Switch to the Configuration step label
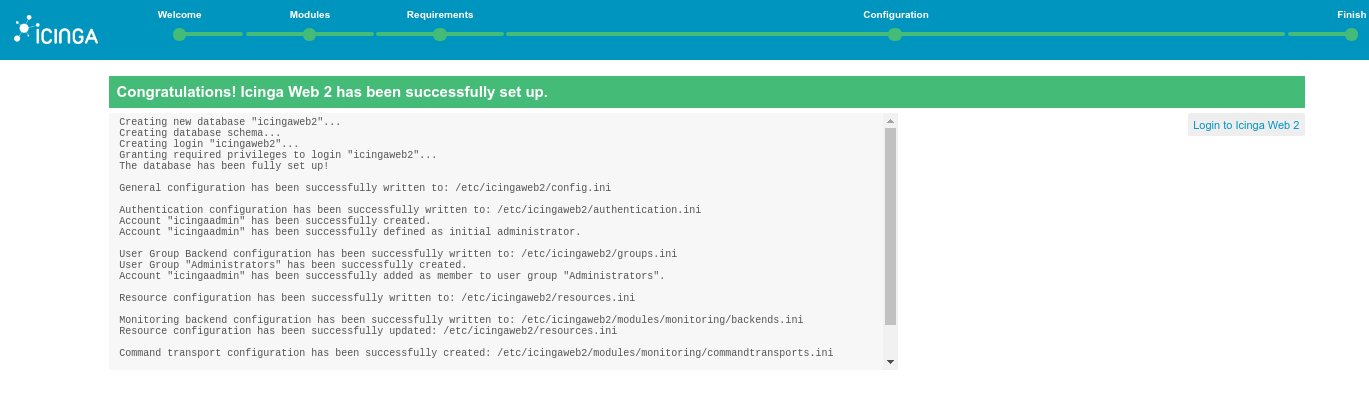The image size is (1369, 401). click(x=896, y=15)
